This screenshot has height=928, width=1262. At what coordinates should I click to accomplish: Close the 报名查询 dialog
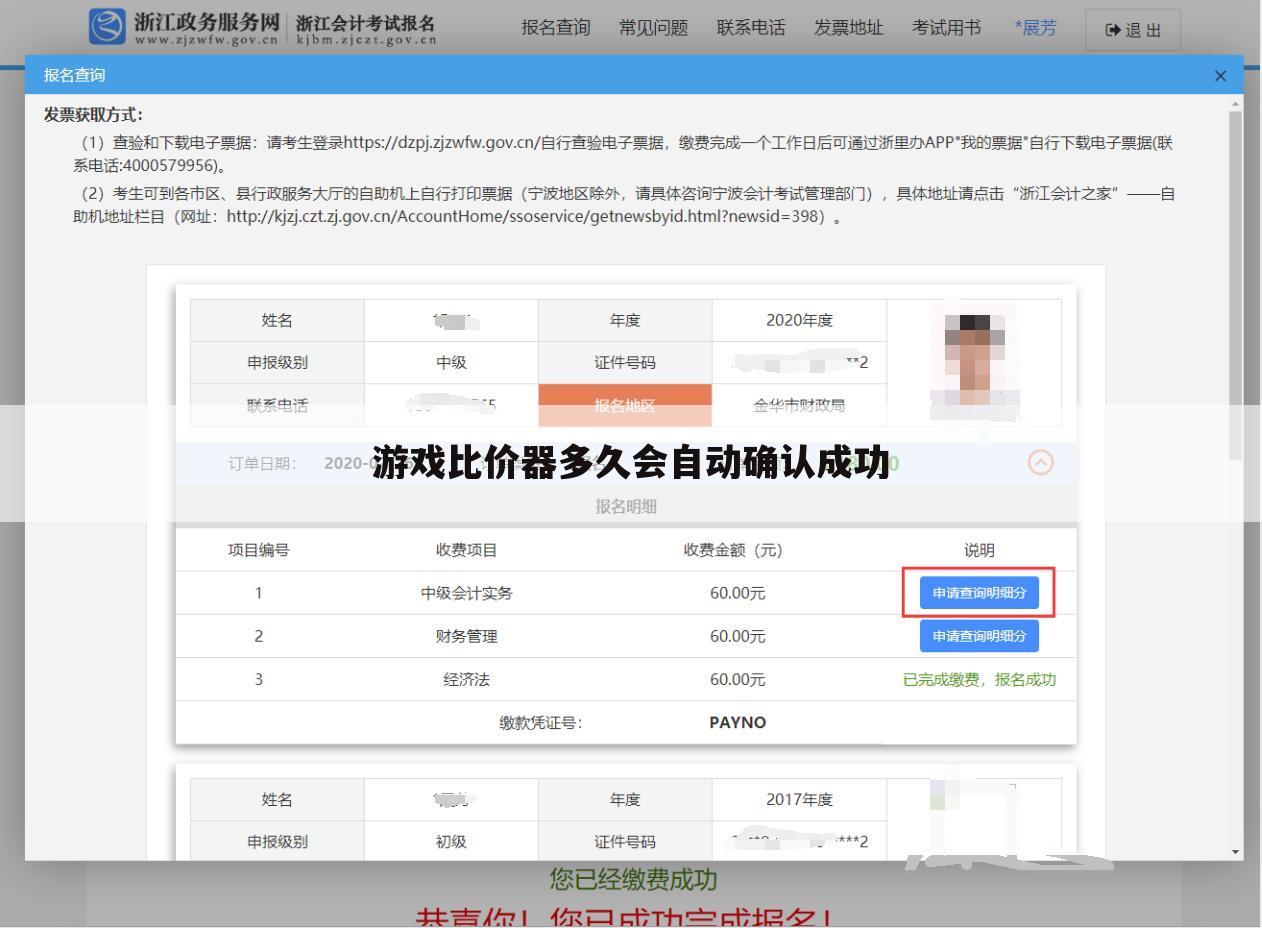coord(1220,75)
